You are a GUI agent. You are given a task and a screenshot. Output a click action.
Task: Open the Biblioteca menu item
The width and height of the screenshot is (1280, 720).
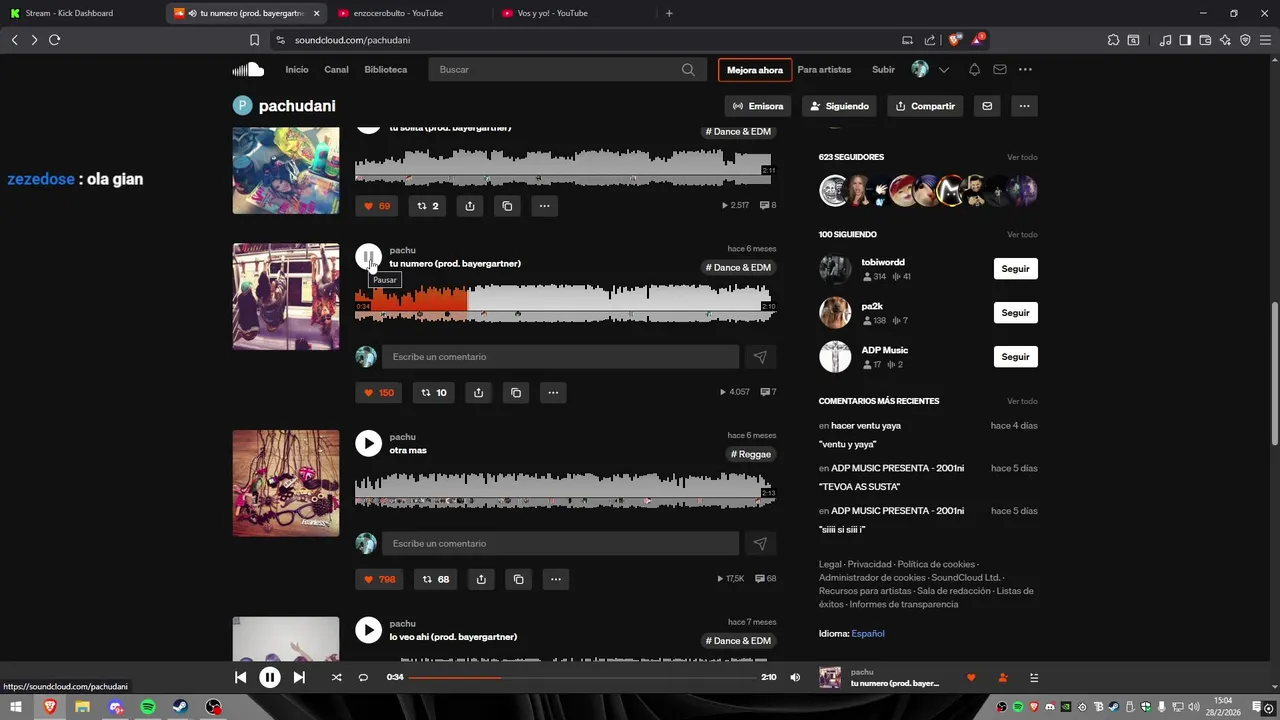pyautogui.click(x=386, y=69)
